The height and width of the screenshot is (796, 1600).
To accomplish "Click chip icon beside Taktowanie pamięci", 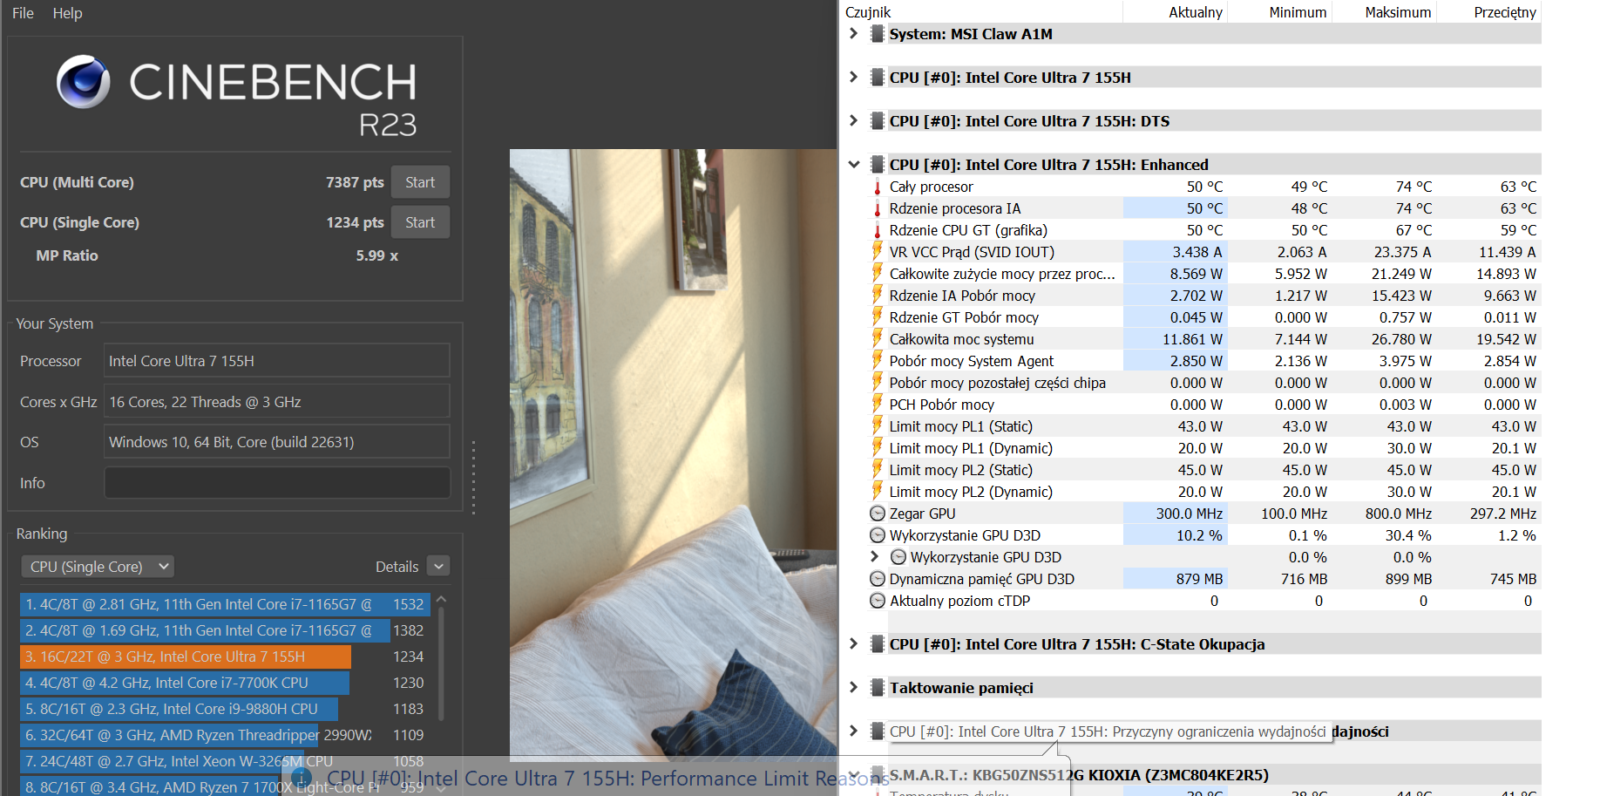I will pos(877,688).
